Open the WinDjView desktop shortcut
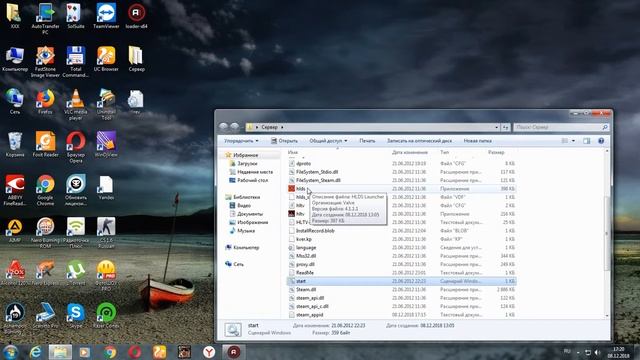The height and width of the screenshot is (360, 640). coord(106,144)
